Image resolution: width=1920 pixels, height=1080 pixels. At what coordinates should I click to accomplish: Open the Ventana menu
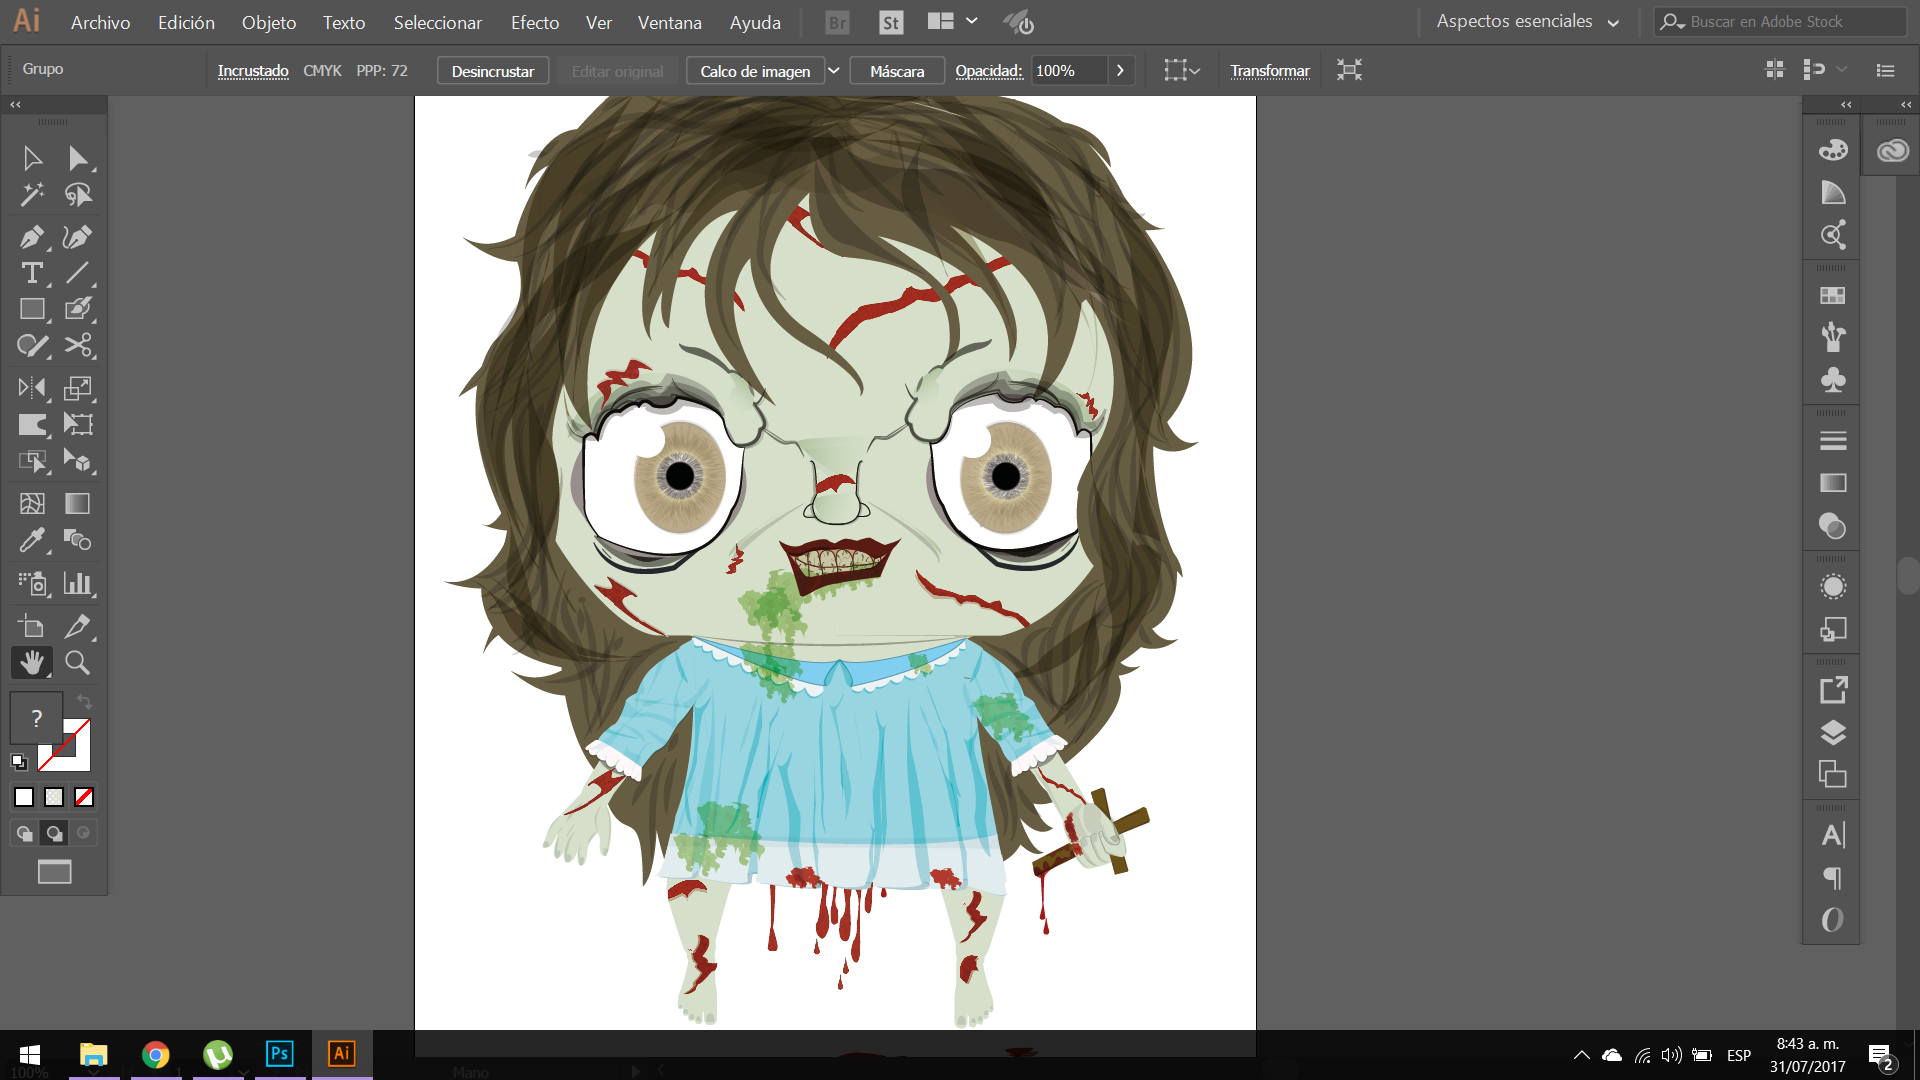[669, 22]
